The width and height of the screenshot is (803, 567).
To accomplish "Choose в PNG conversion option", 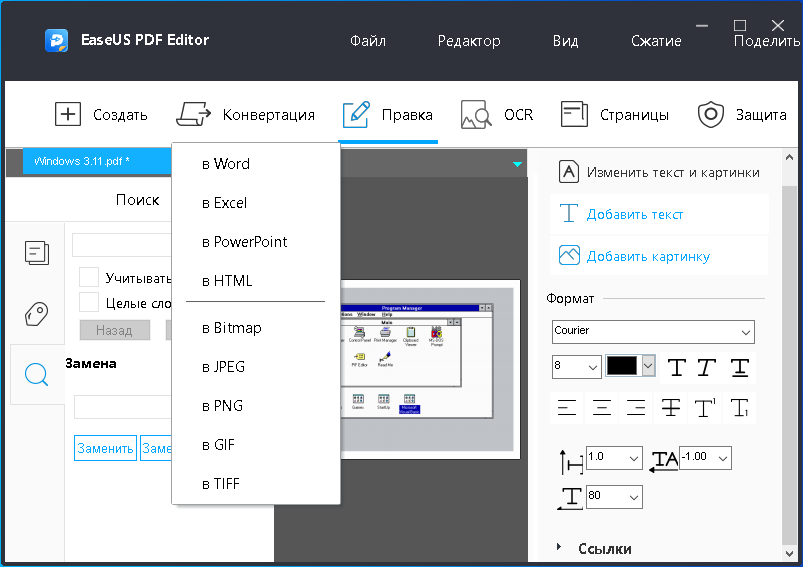I will pos(256,406).
